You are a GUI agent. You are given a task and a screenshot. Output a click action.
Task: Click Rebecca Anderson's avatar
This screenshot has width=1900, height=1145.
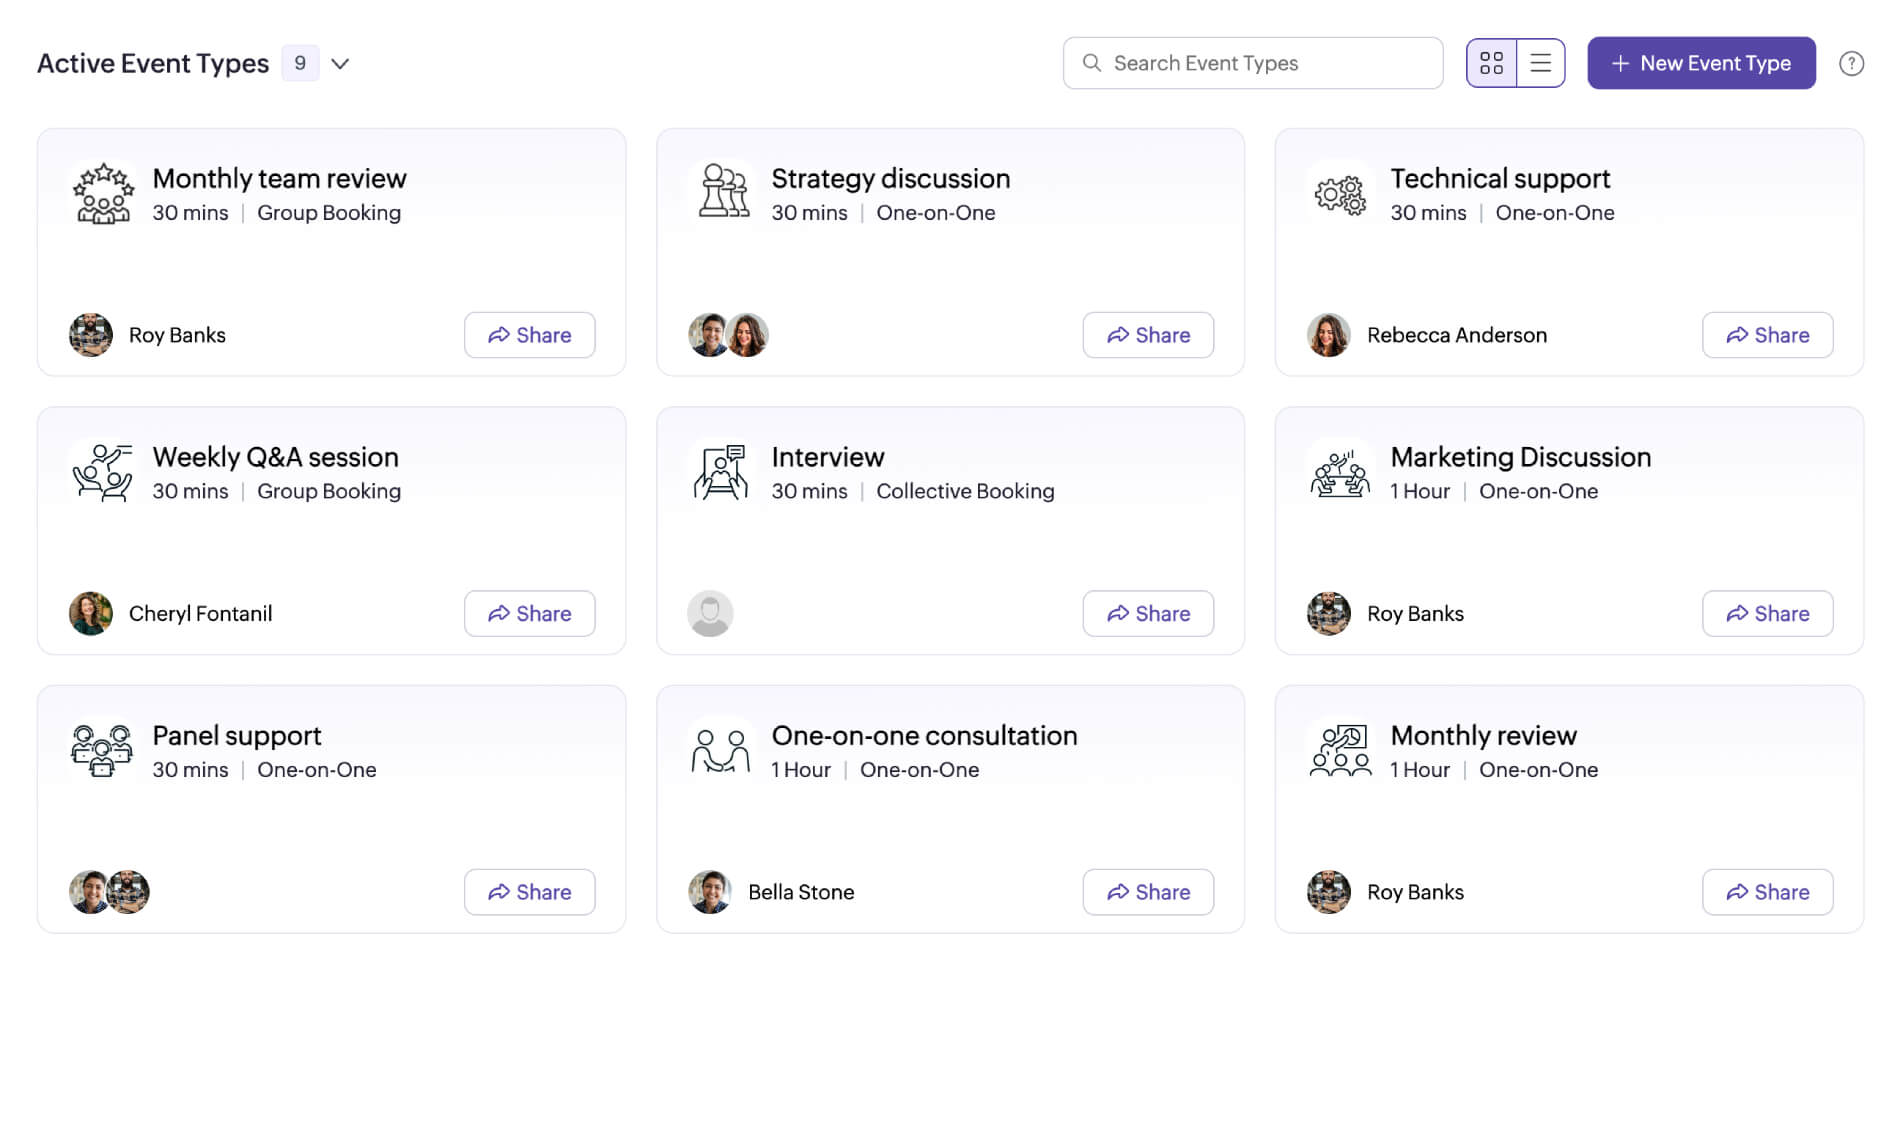coord(1329,335)
